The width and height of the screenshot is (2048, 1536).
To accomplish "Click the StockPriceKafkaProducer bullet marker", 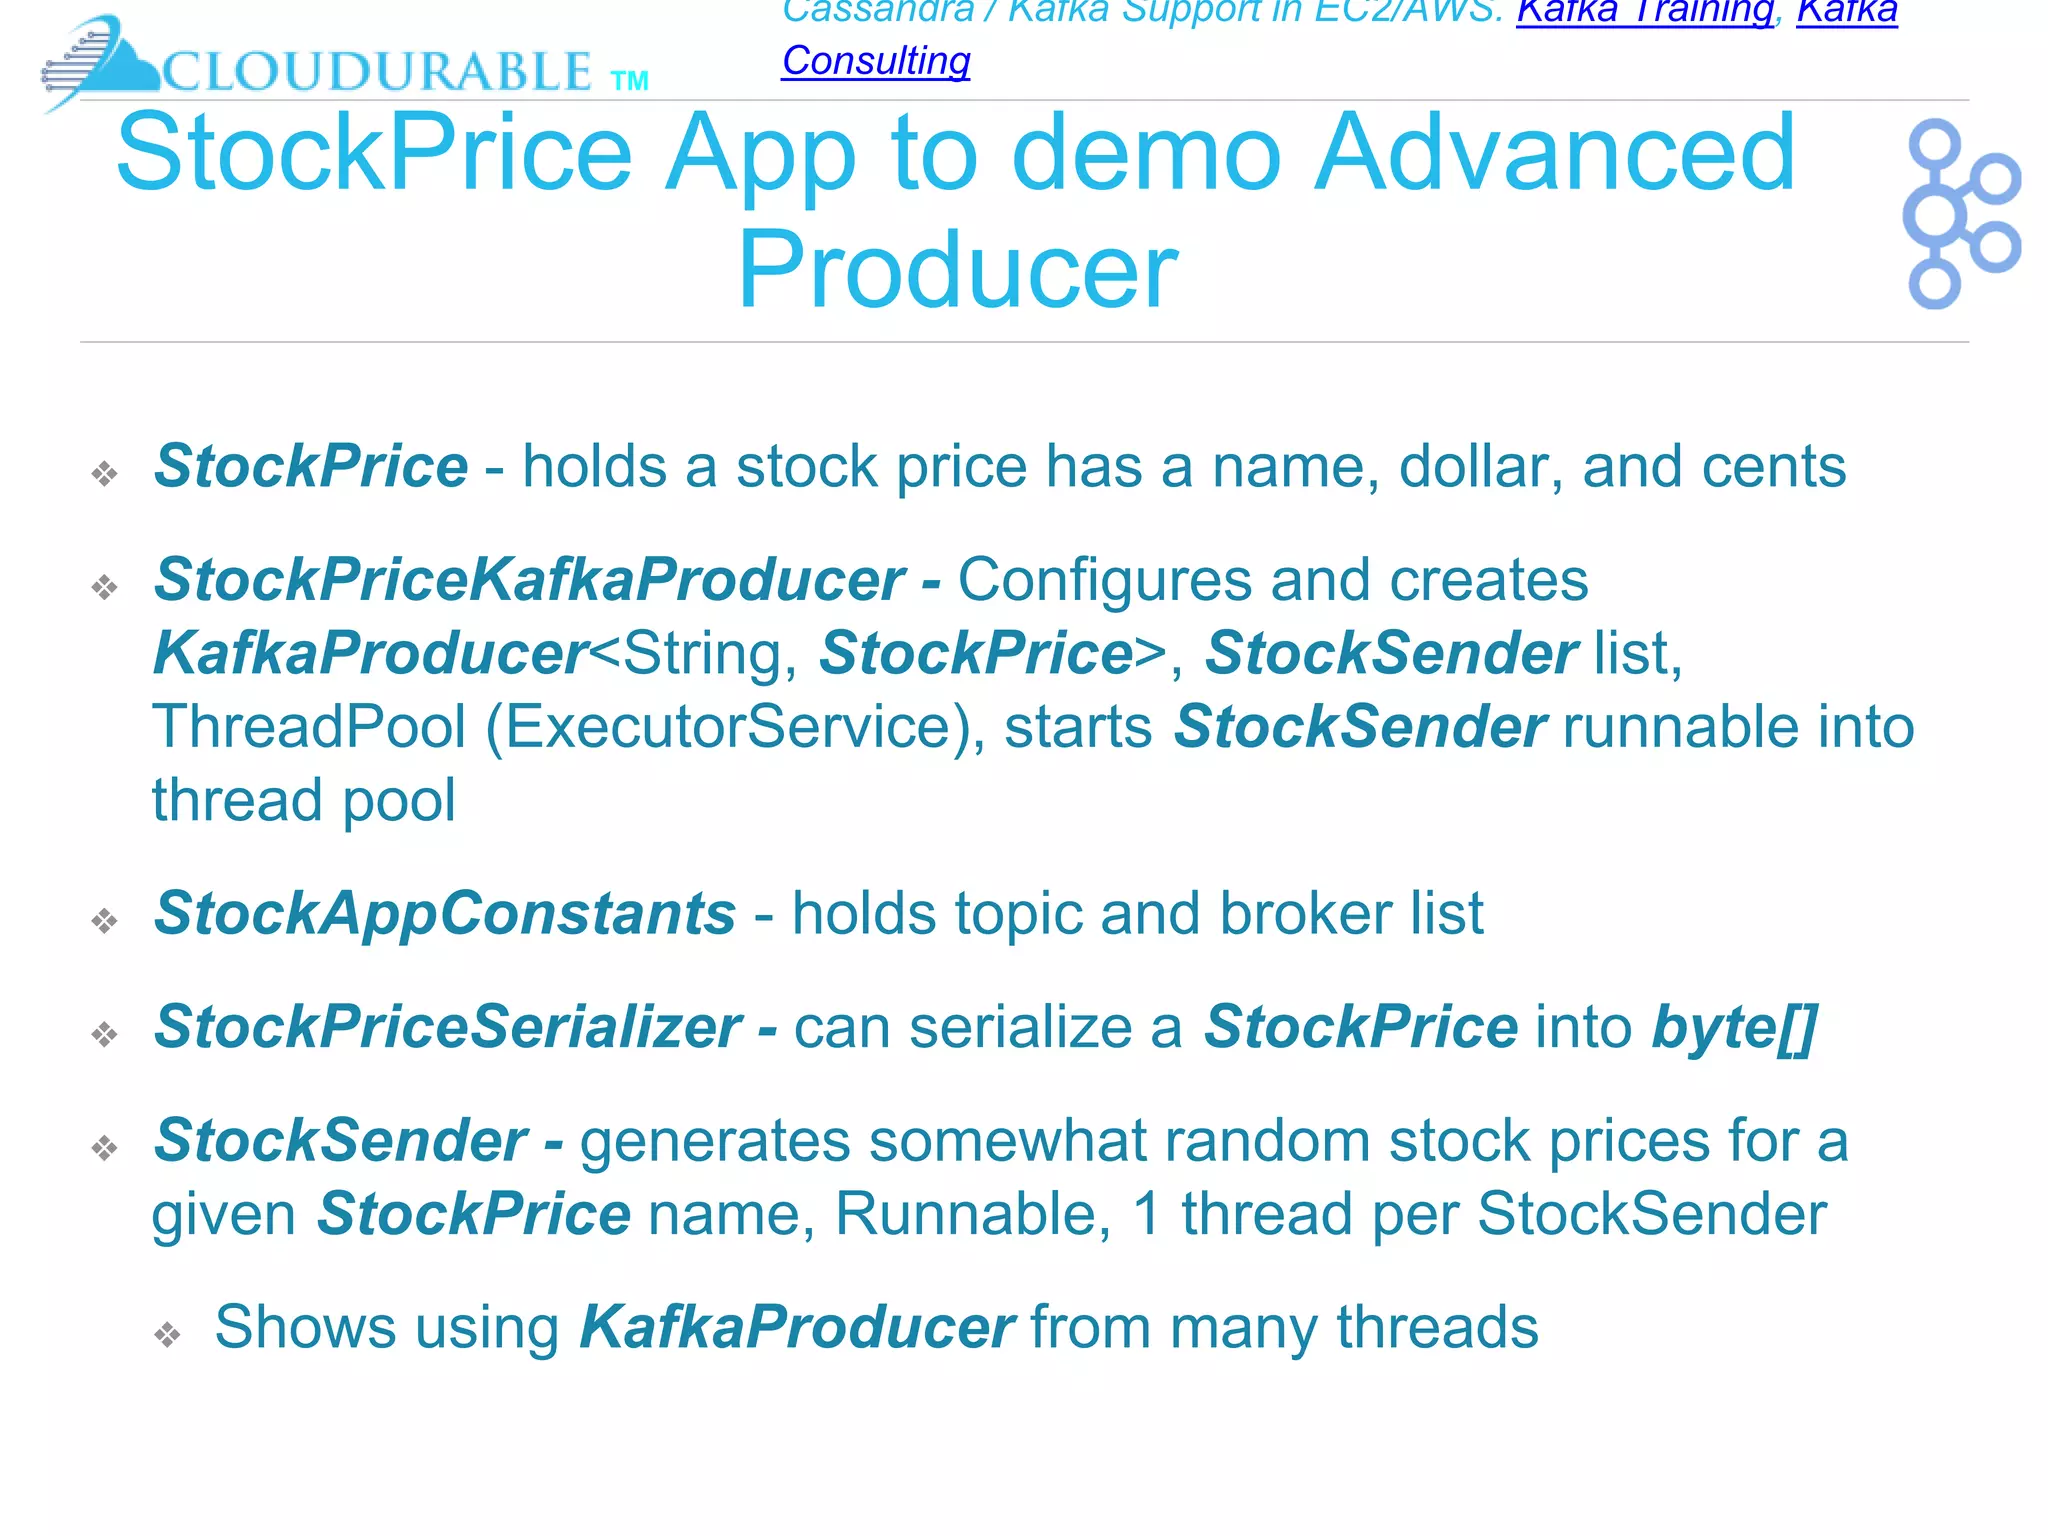I will 105,586.
